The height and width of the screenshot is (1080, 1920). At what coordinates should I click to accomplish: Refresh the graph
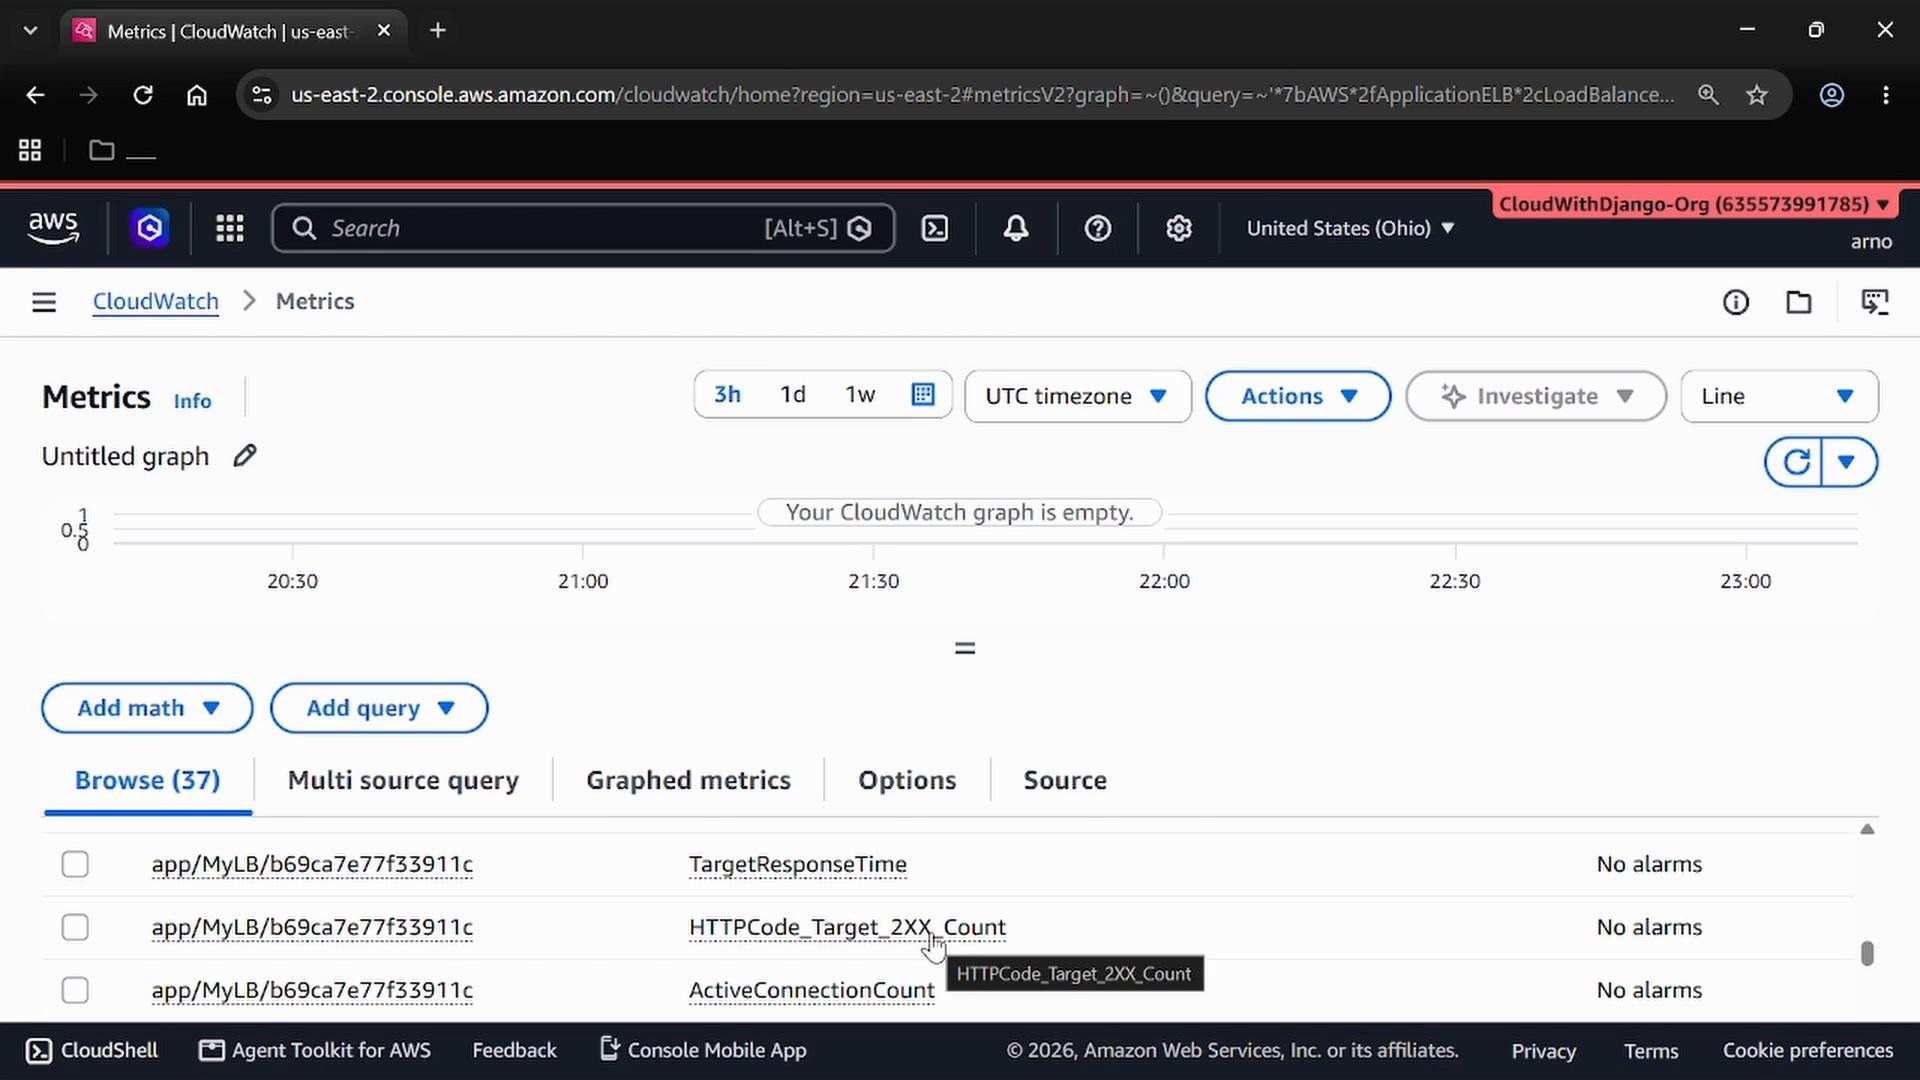1796,462
